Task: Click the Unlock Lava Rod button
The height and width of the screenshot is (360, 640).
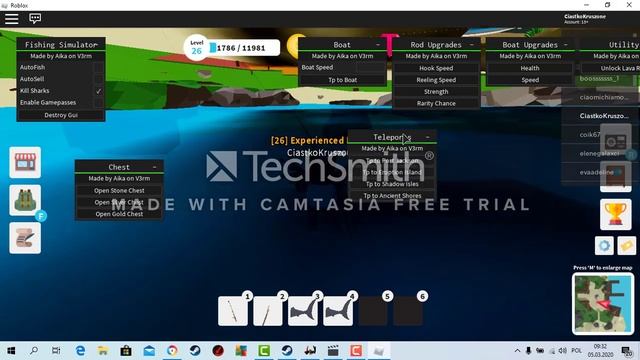Action: [x=611, y=68]
